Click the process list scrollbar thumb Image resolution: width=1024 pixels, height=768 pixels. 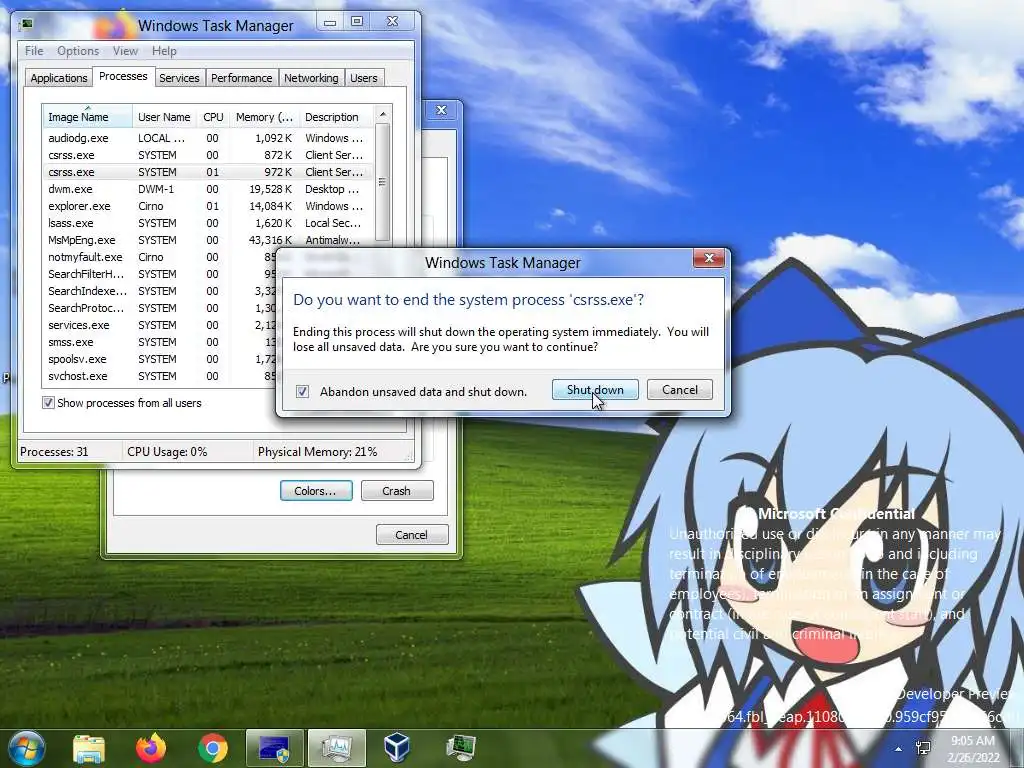383,182
